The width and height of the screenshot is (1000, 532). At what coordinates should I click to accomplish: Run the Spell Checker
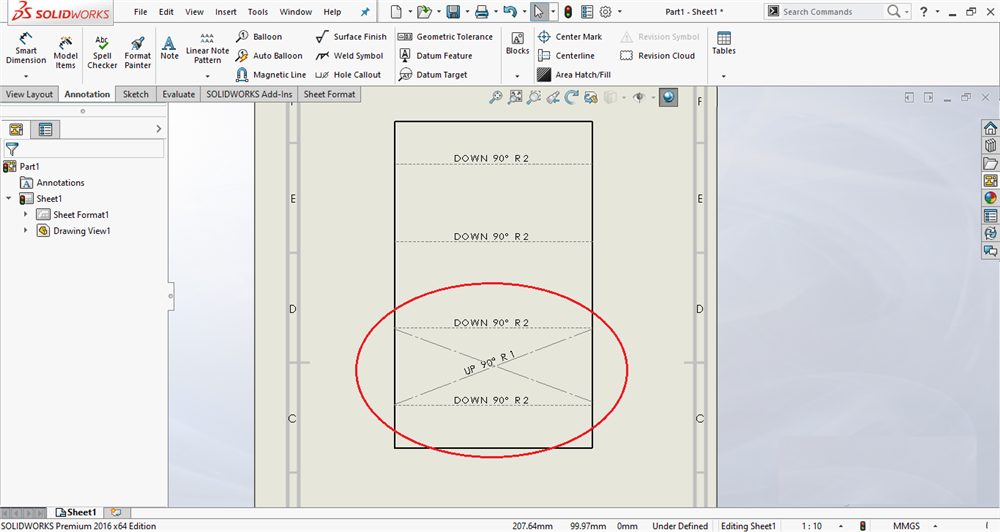(102, 52)
